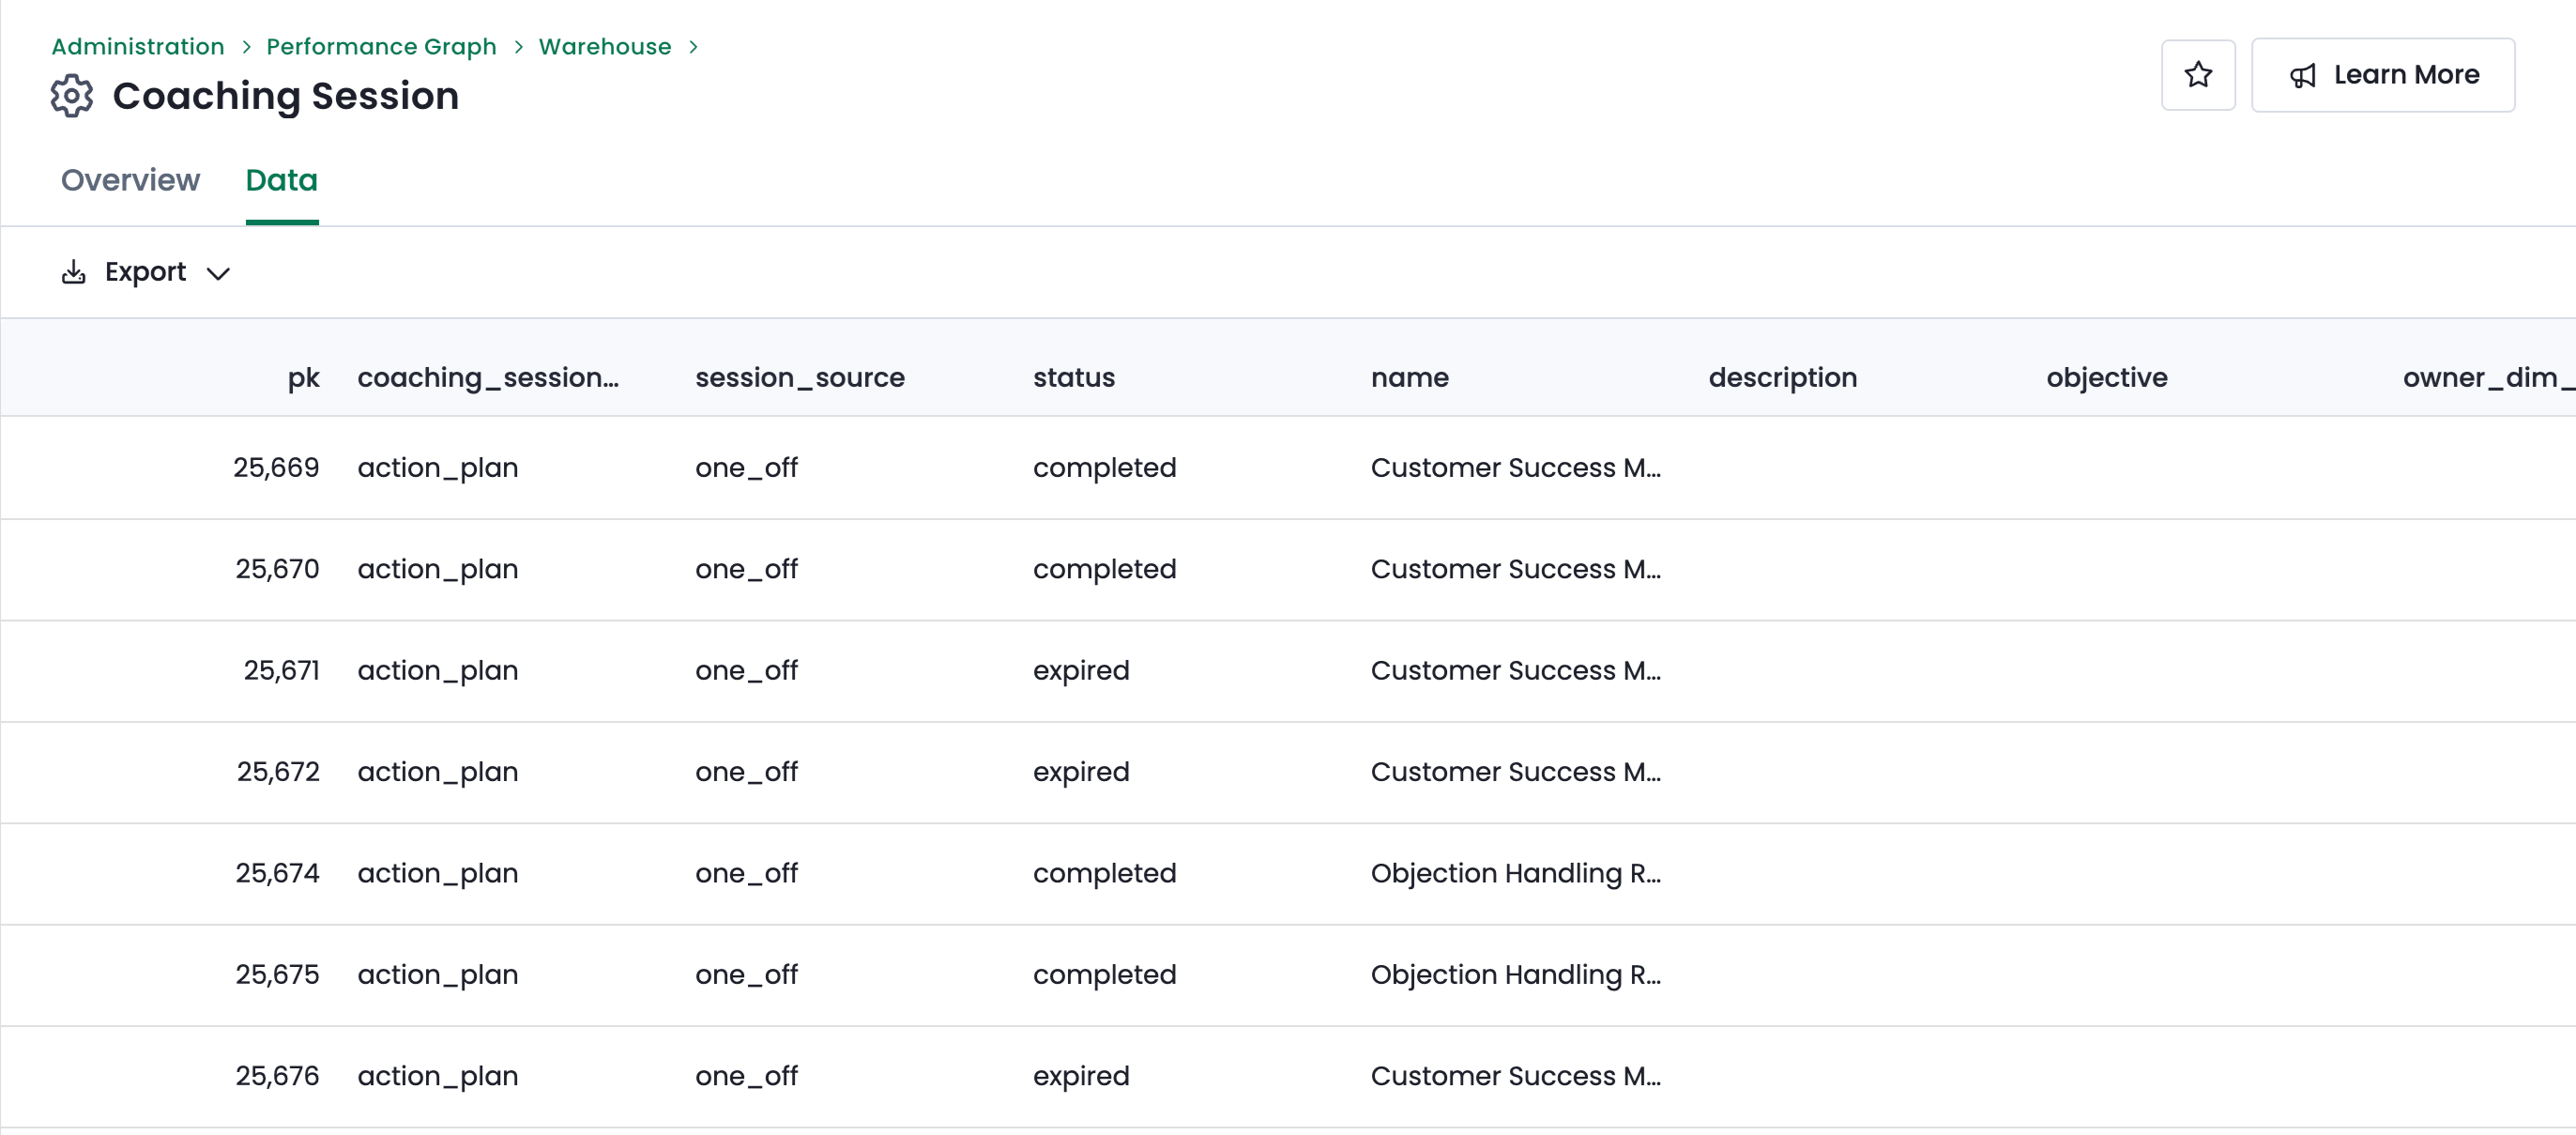Click completed status in row 25,669
The image size is (2576, 1135).
(1104, 468)
